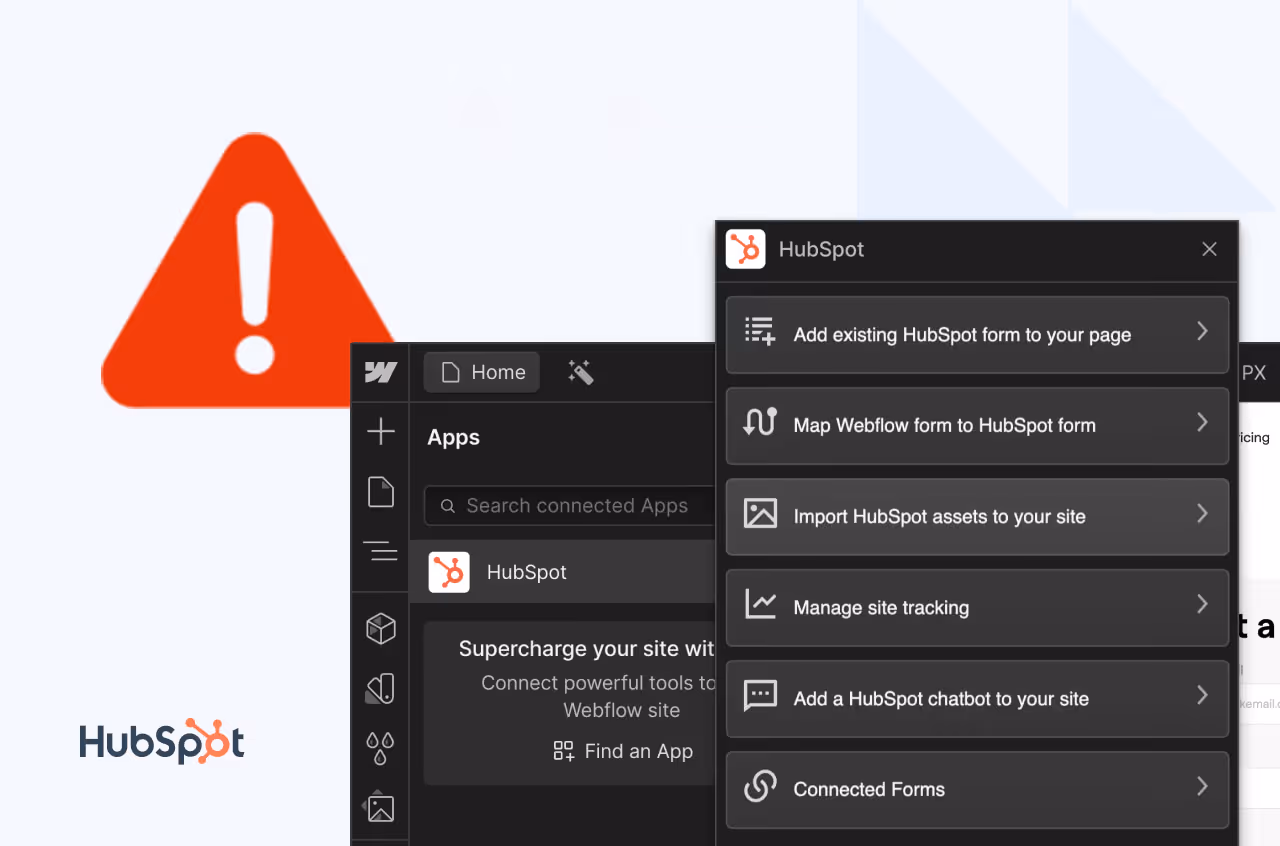Click Find an App
1280x846 pixels.
click(x=623, y=751)
